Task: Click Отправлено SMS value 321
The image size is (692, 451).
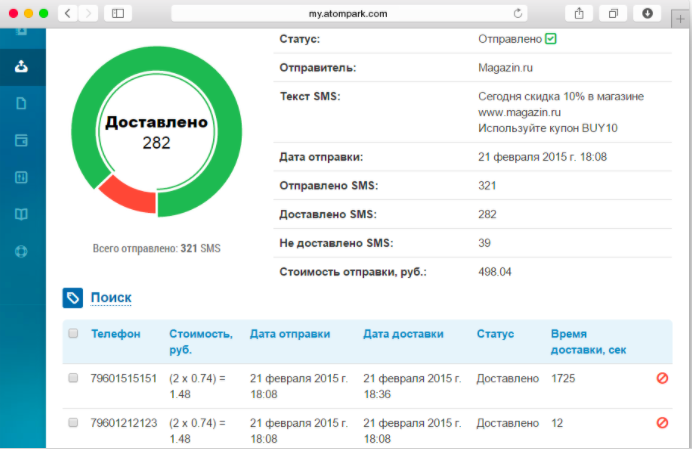Action: click(487, 185)
